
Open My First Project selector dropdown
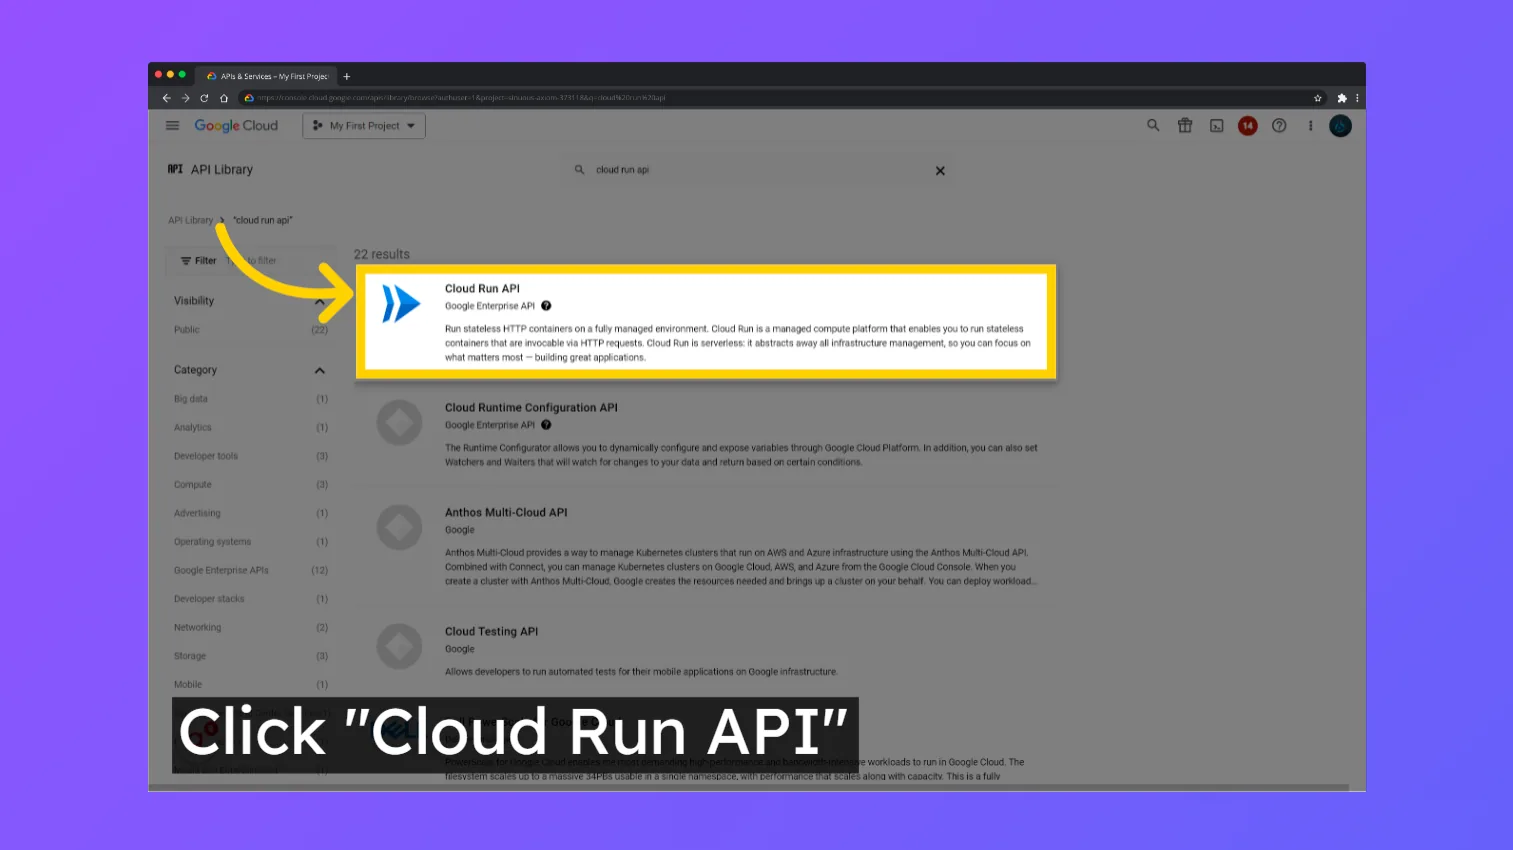pos(364,126)
